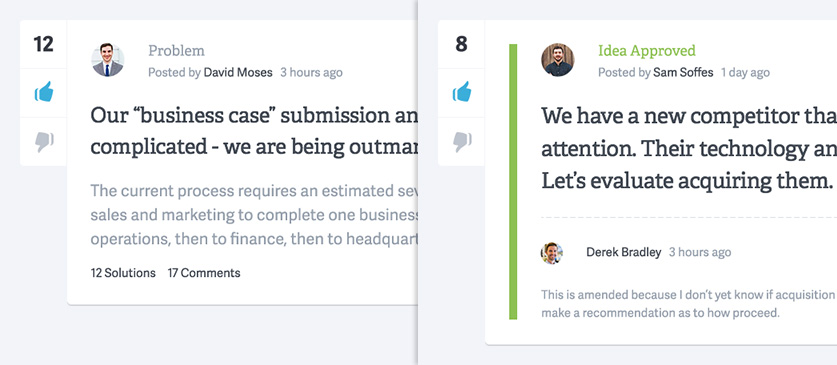Upvote Sam Soffes' approved idea
Viewport: 837px width, 365px height.
pyautogui.click(x=462, y=92)
